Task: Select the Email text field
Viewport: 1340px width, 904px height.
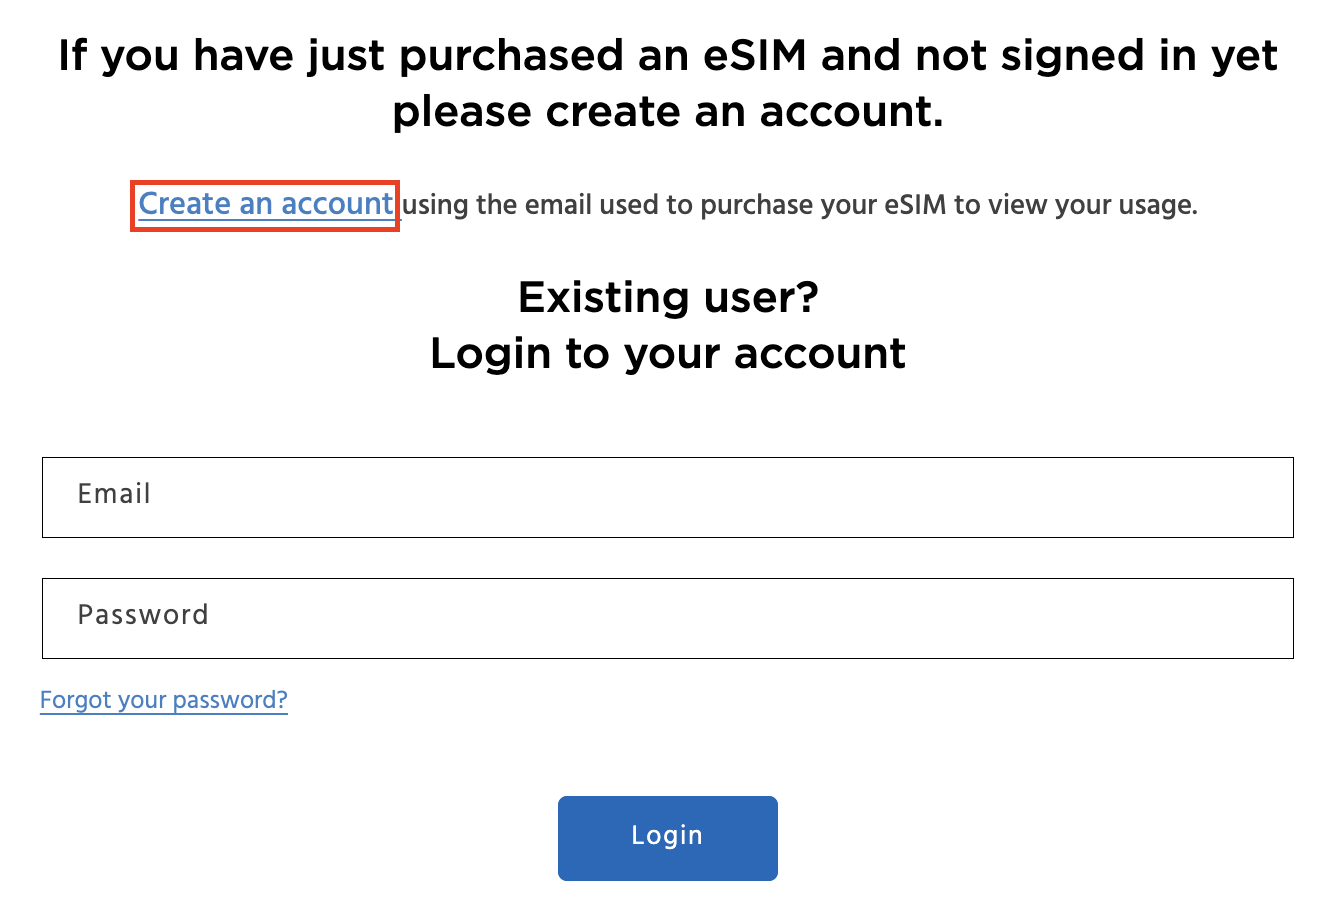Action: click(x=667, y=497)
